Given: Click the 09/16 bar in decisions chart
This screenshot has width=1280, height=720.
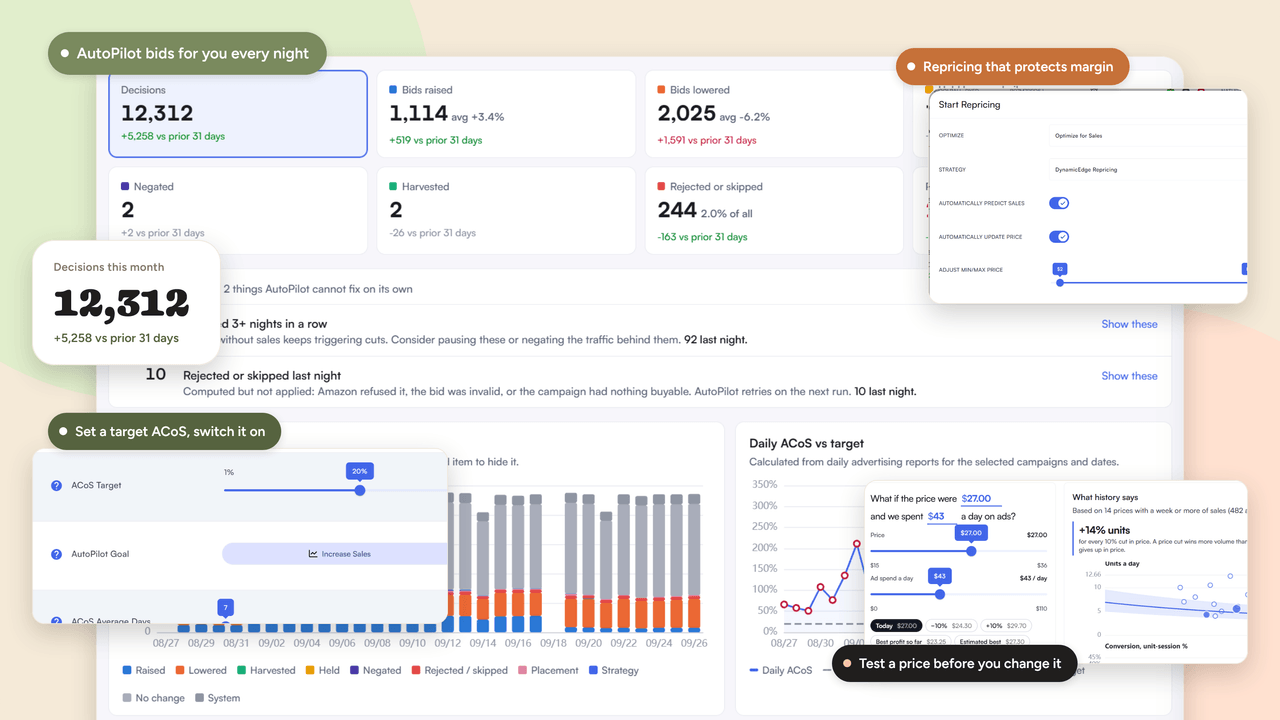Looking at the screenshot, I should (518, 565).
